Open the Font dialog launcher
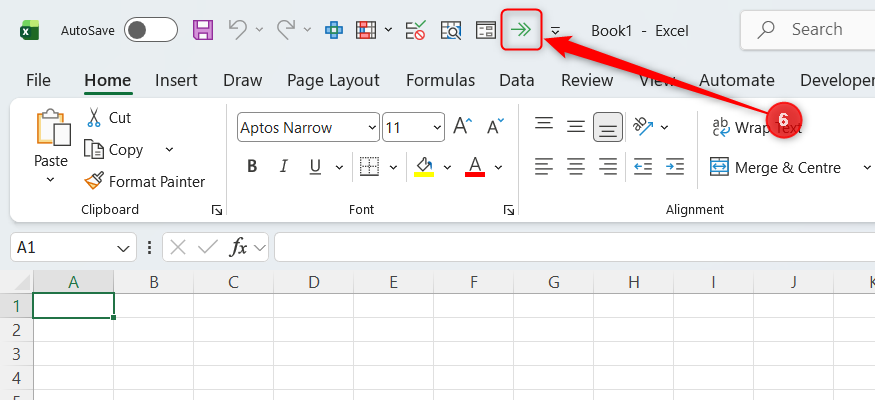This screenshot has width=875, height=400. point(508,210)
